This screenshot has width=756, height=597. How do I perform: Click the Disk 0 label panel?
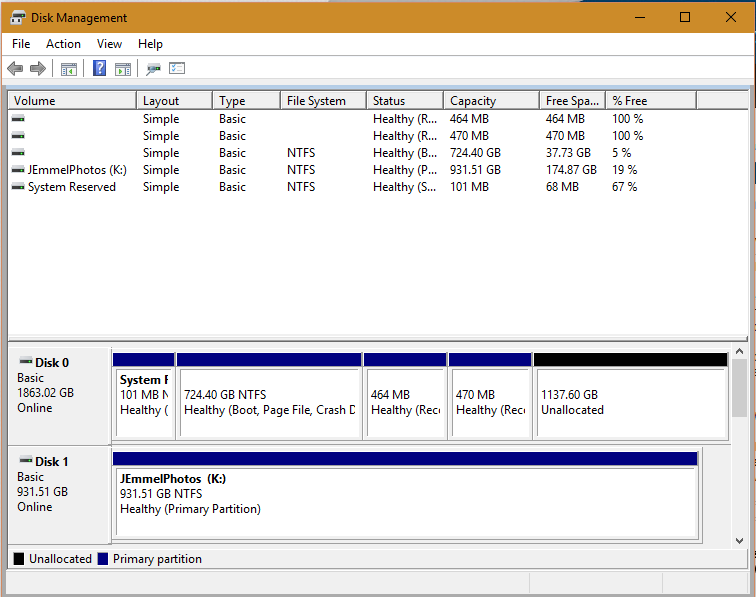coord(60,396)
